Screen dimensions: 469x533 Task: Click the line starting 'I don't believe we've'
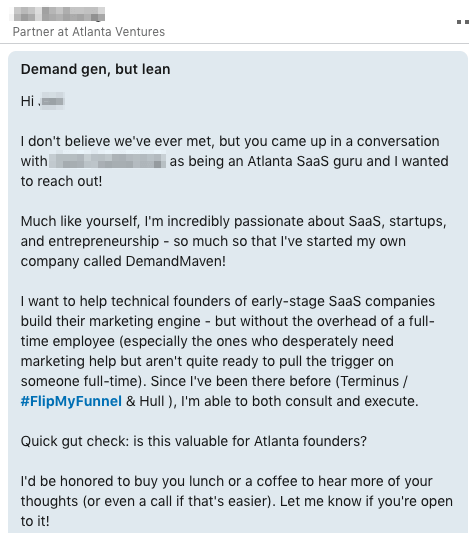tap(230, 141)
